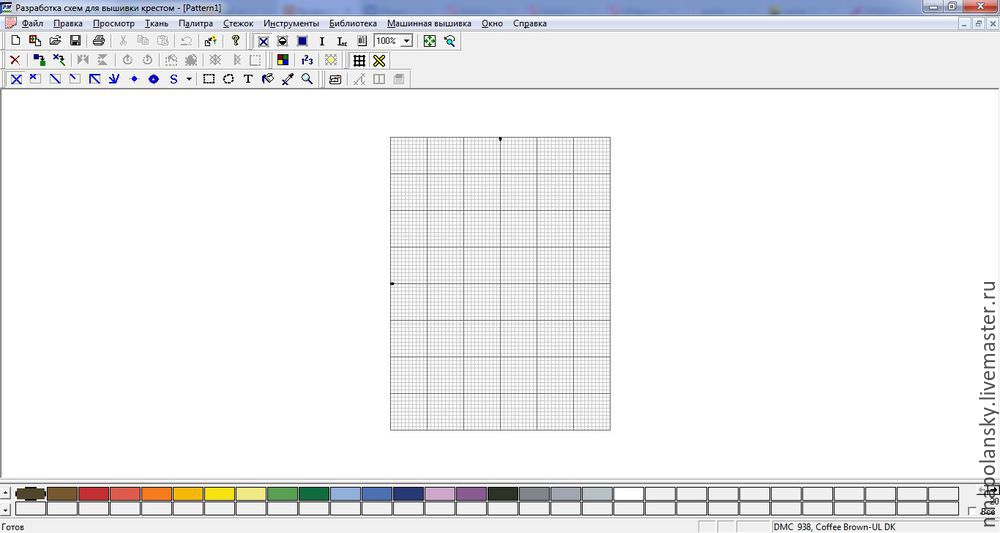Click the pattern grid canvas
The width and height of the screenshot is (1000, 533).
[x=500, y=284]
